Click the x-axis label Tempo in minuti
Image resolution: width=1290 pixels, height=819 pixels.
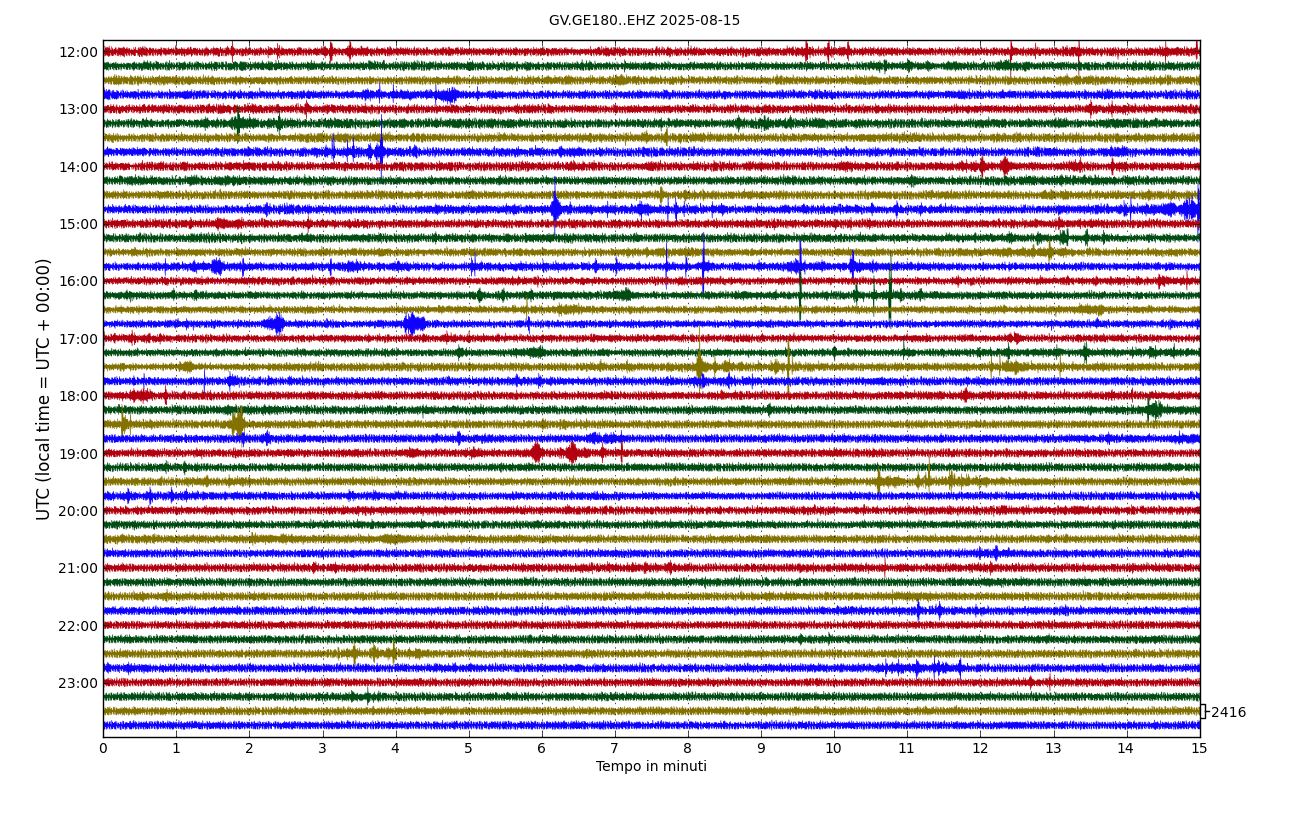pyautogui.click(x=651, y=767)
